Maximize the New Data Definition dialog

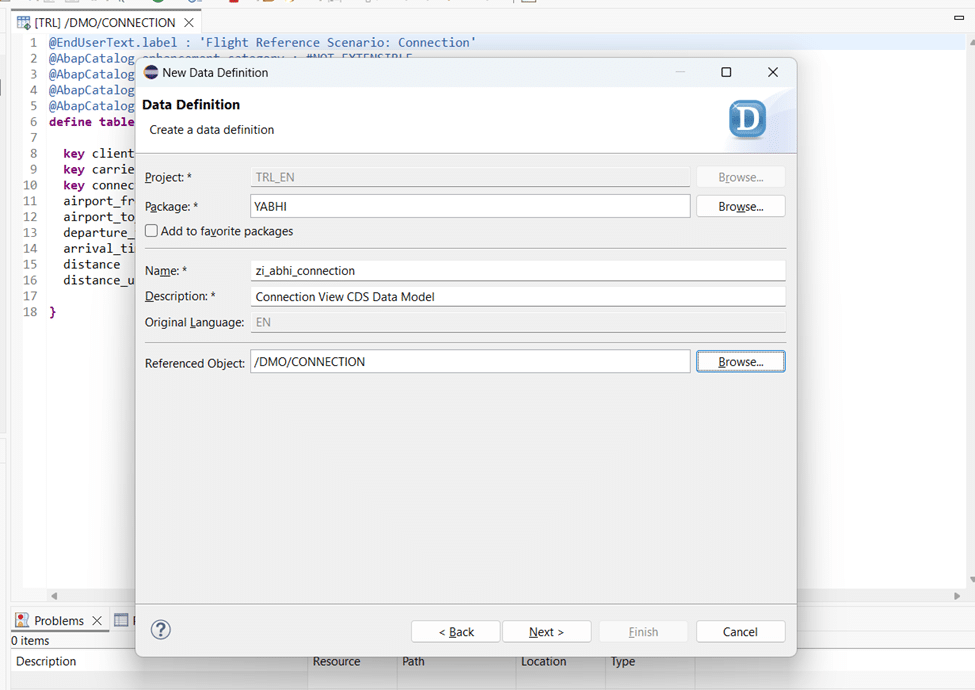click(726, 72)
